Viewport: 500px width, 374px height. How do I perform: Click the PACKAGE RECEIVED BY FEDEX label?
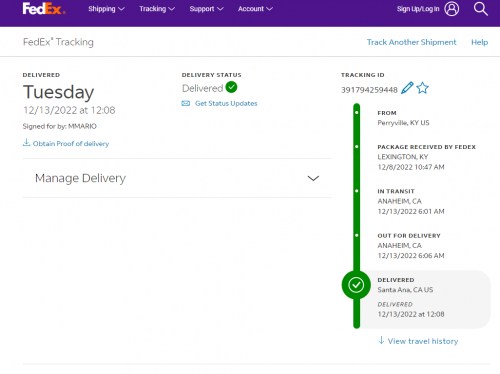click(x=427, y=147)
